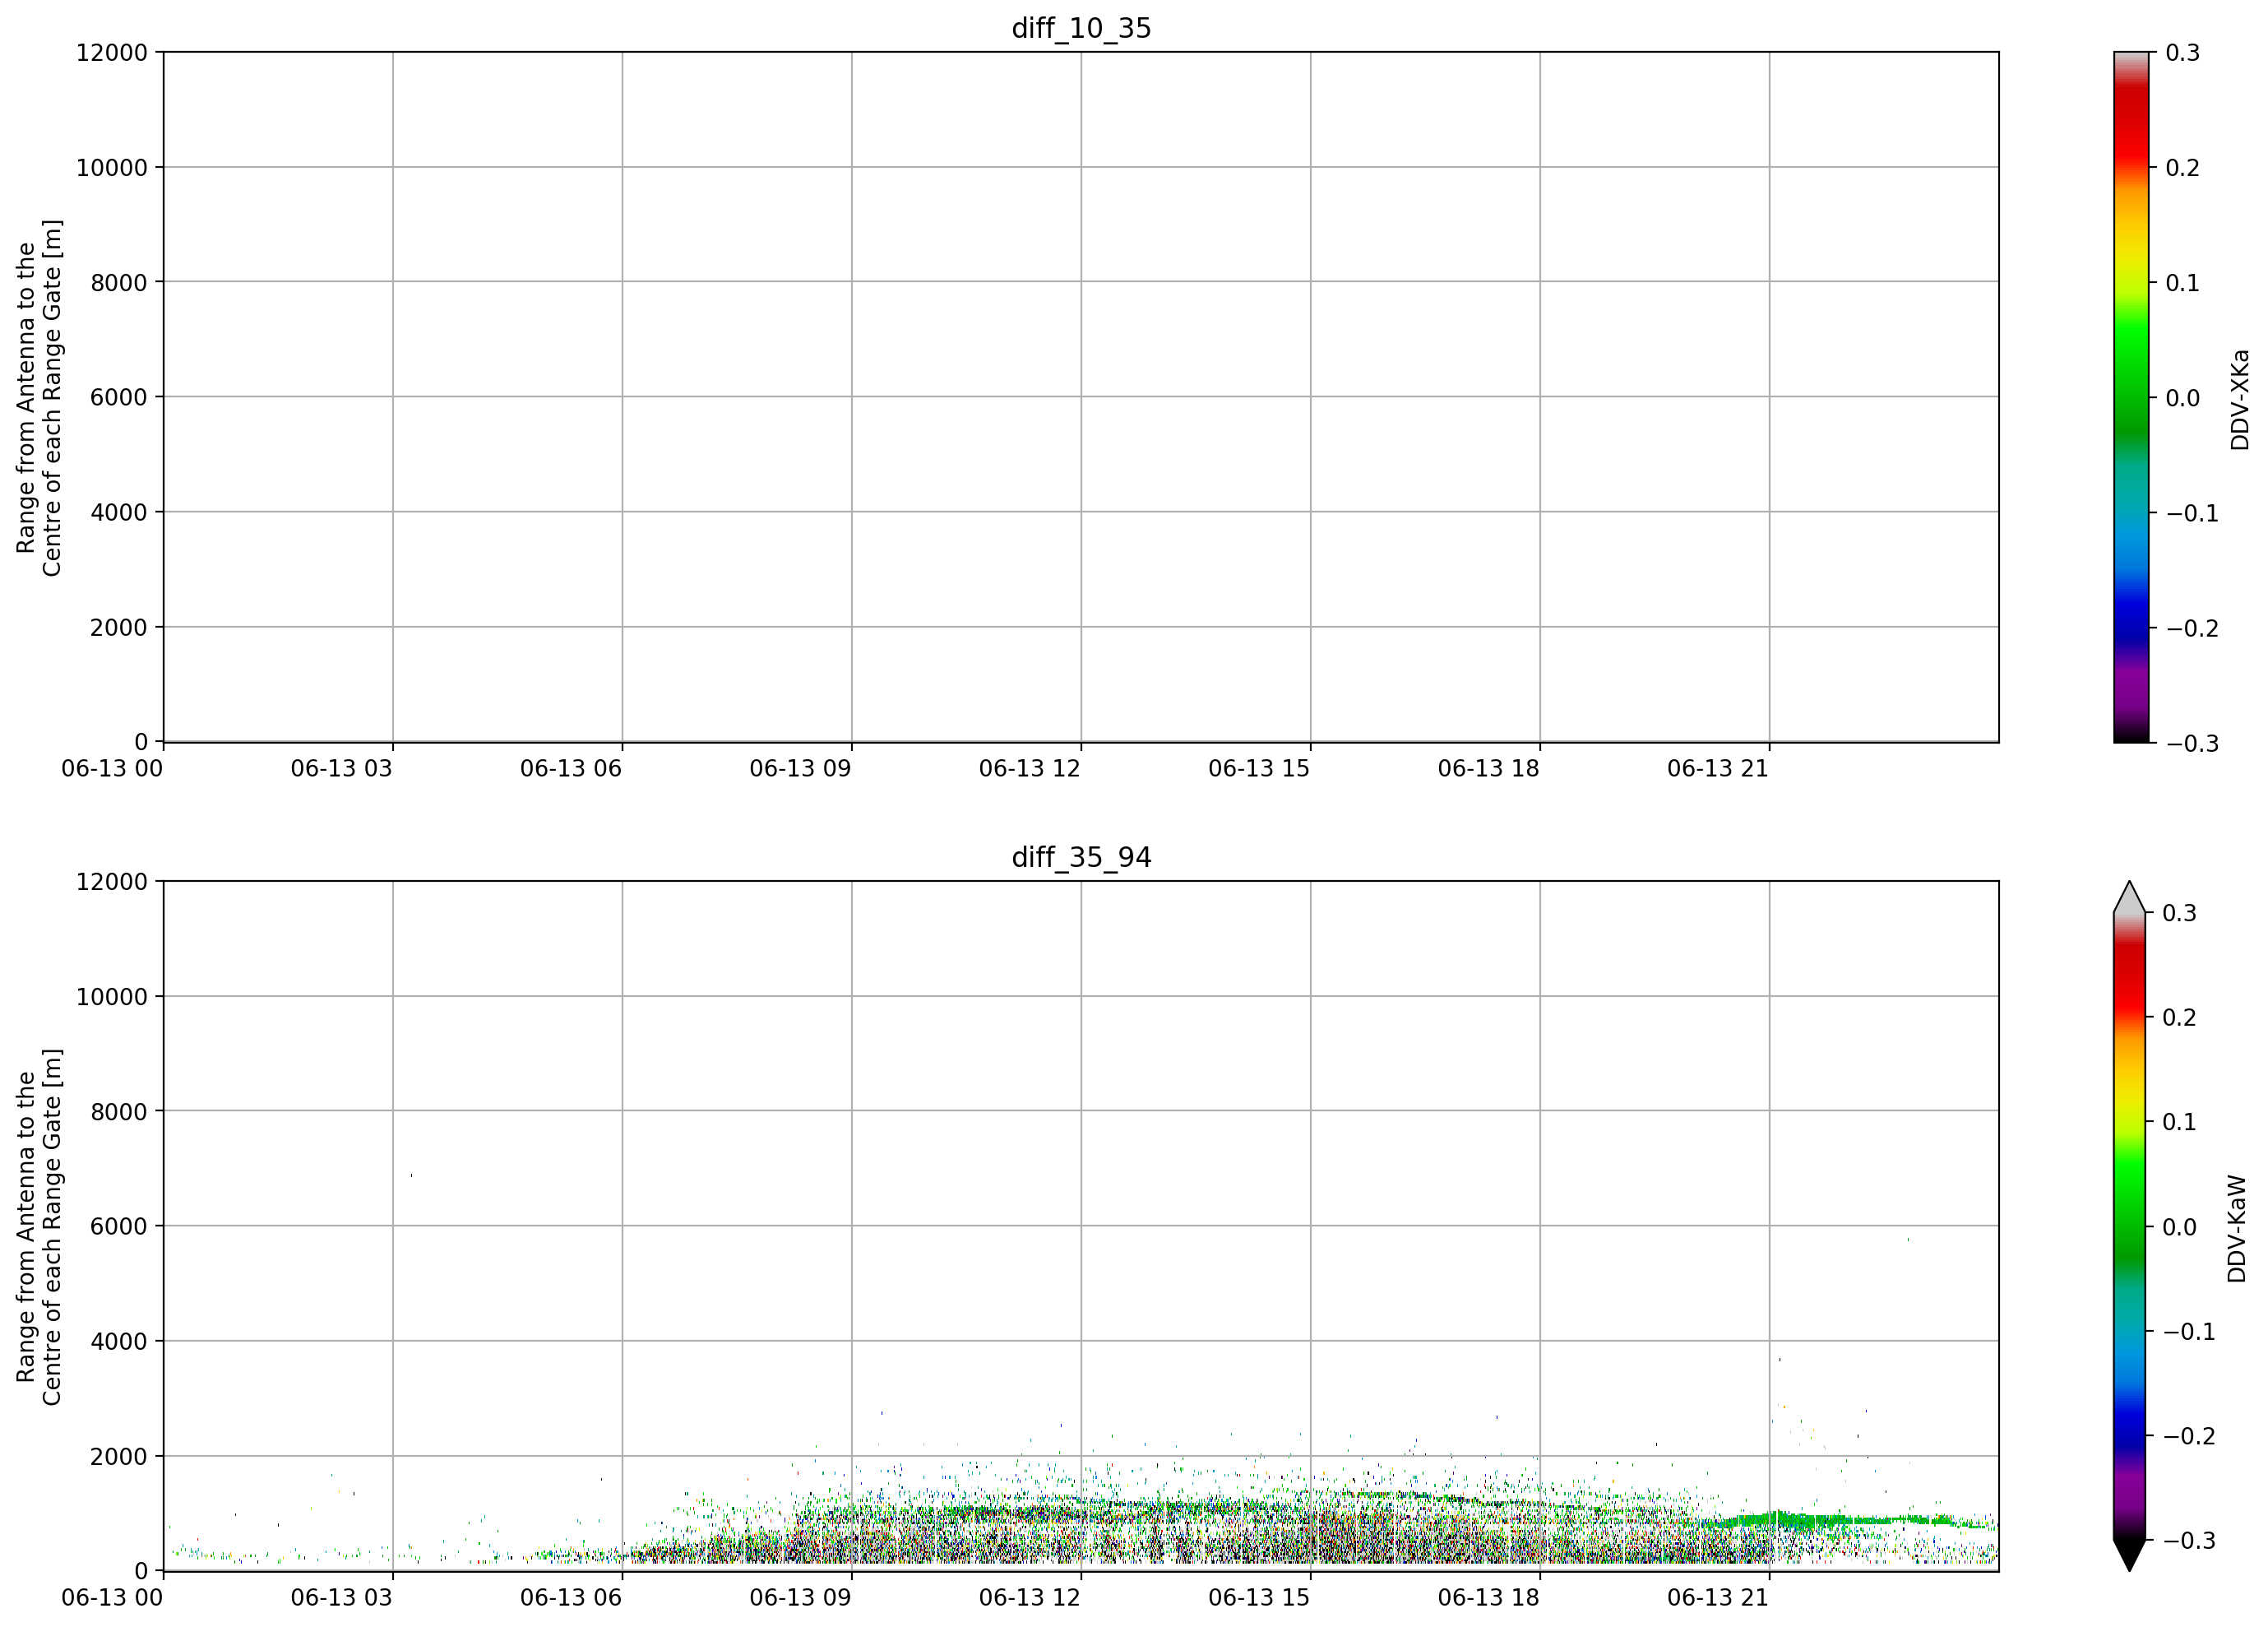
Task: Click the 12000 y-tick in diff_35_94 plot
Action: [x=112, y=881]
